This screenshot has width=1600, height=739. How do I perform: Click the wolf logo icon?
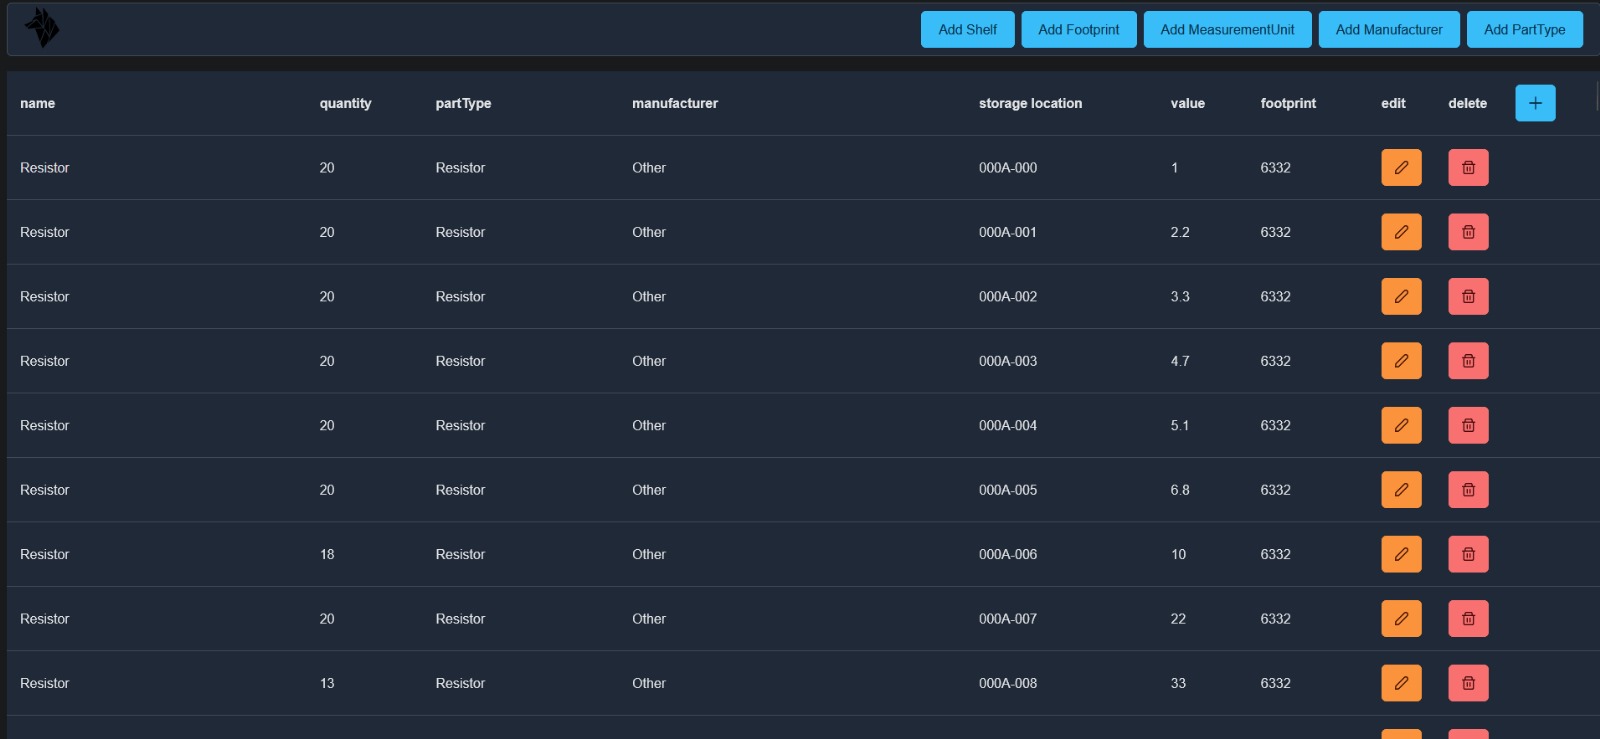click(41, 28)
